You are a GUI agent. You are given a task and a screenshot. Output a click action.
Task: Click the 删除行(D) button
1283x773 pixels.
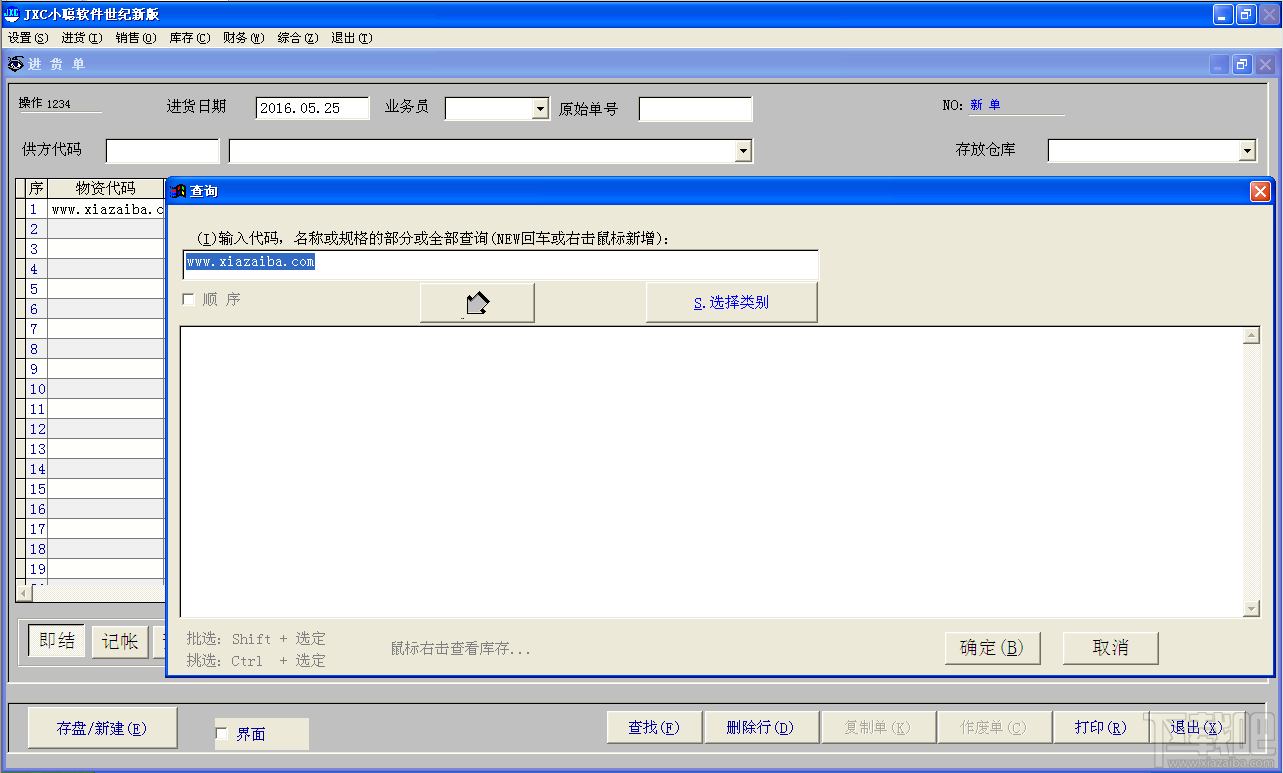[760, 727]
